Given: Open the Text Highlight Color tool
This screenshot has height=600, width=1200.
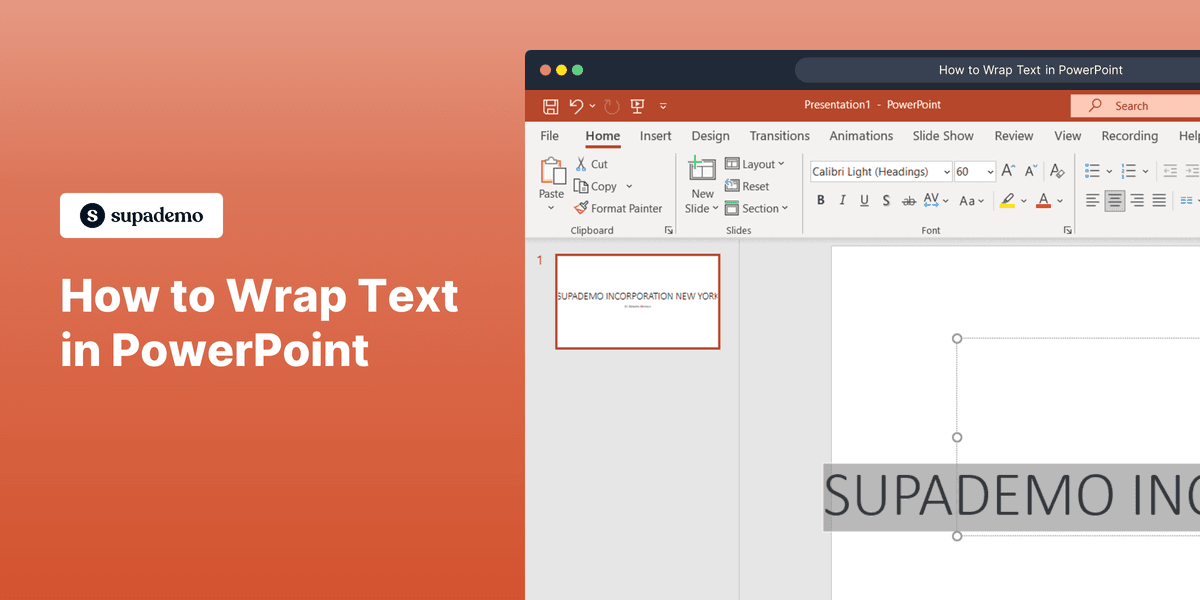Looking at the screenshot, I should click(1009, 200).
